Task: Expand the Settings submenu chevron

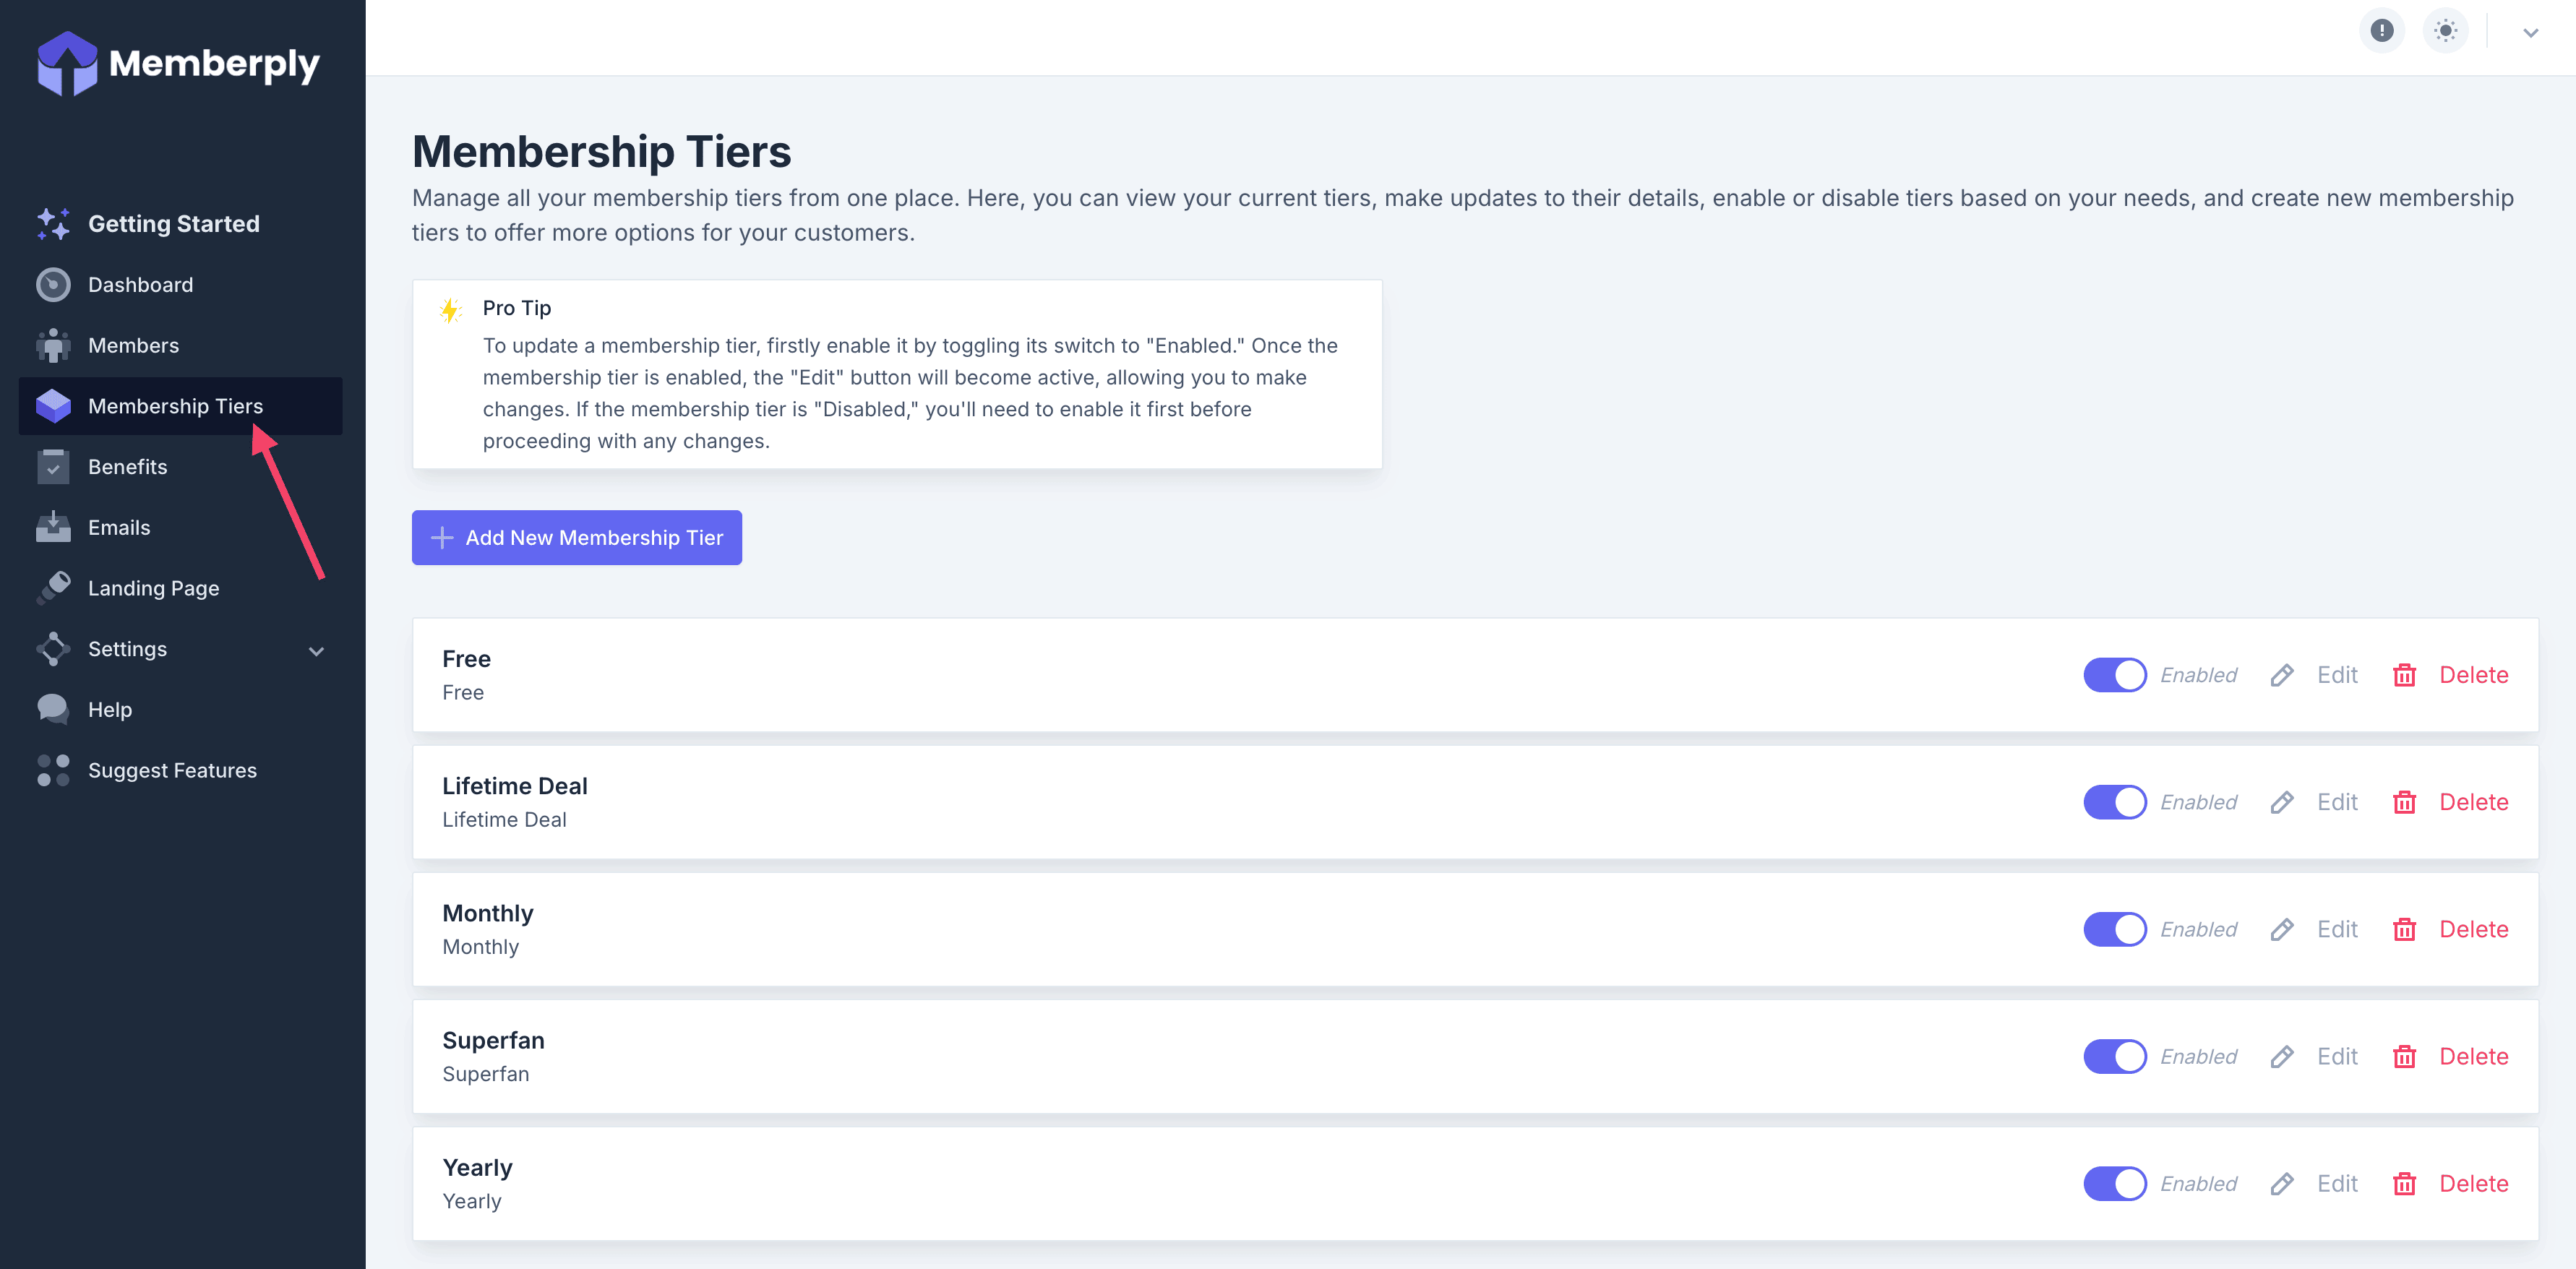Action: point(316,651)
